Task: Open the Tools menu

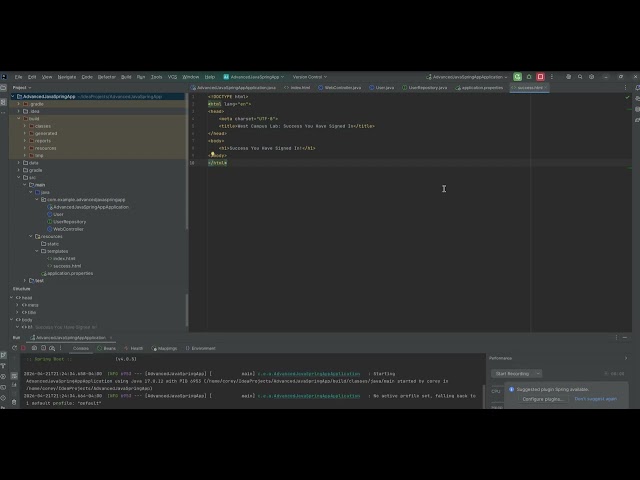Action: 156,77
